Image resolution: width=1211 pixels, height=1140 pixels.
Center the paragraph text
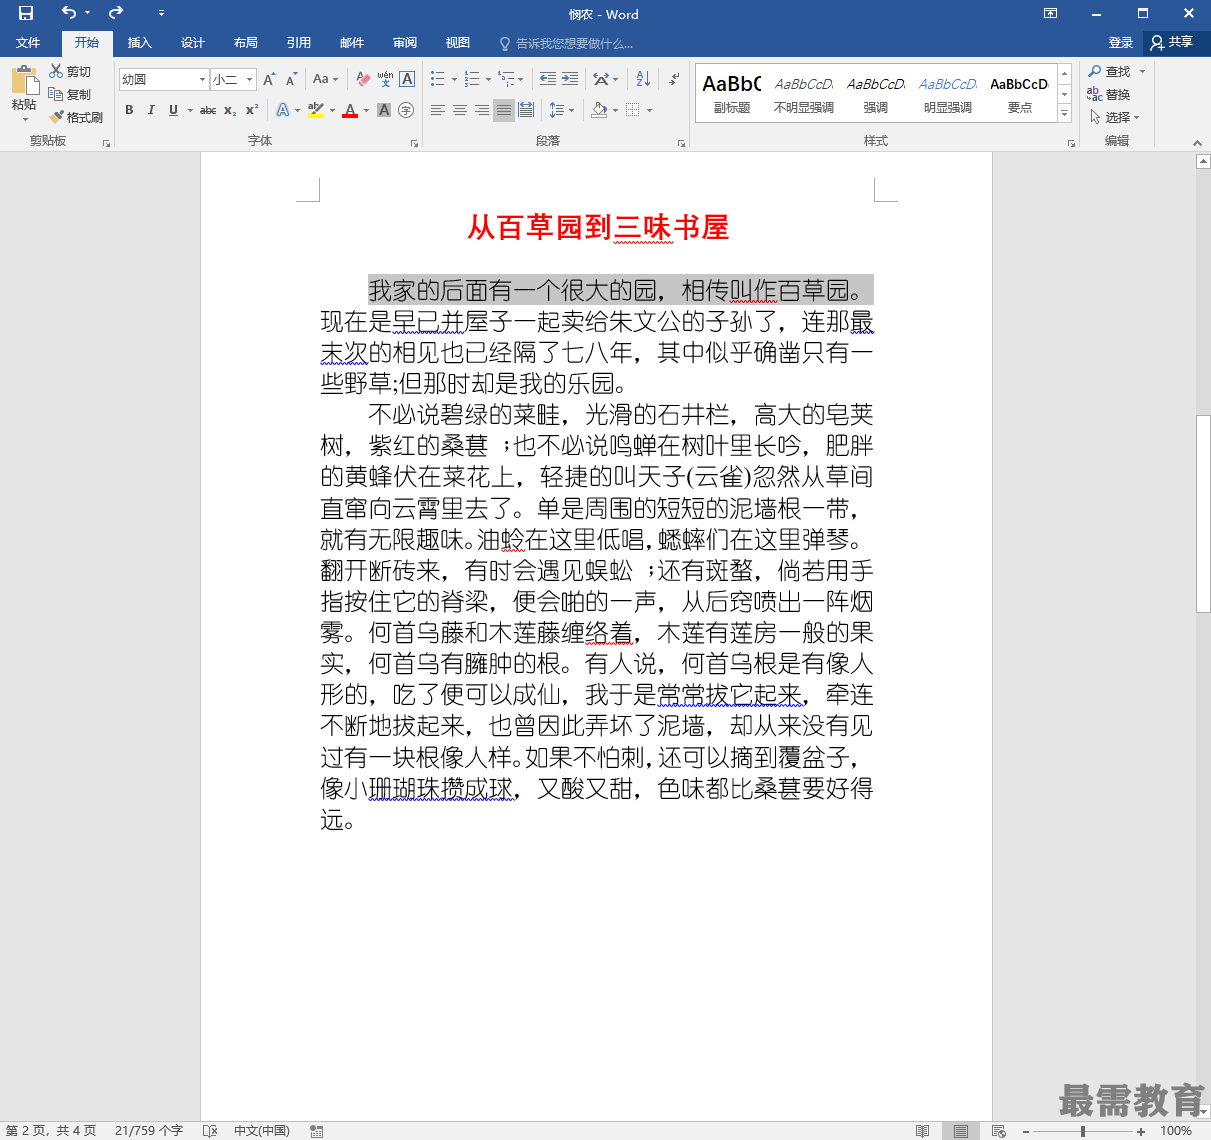(x=460, y=110)
